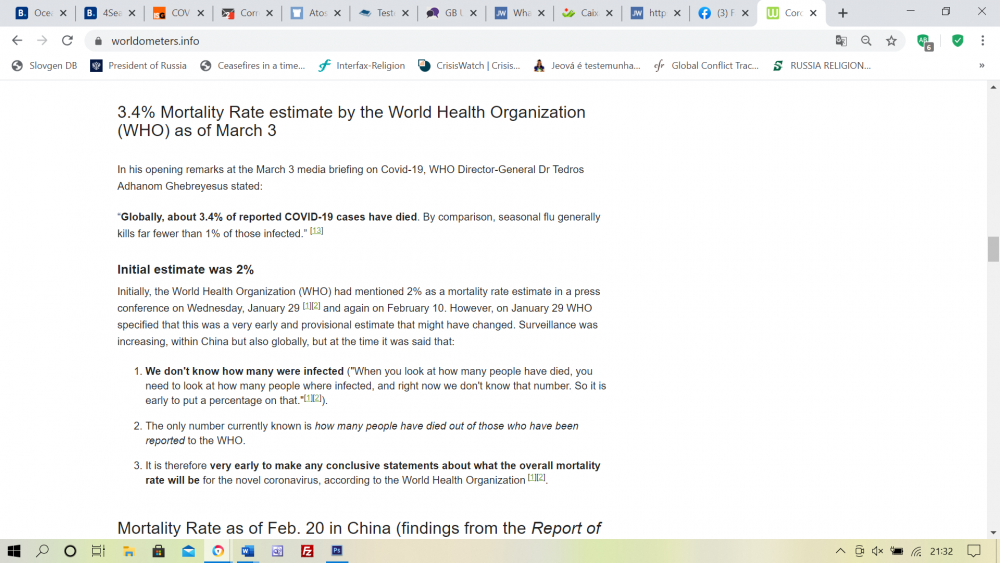Screen dimensions: 1000x563
Task: Open the green shield extension
Action: [957, 41]
